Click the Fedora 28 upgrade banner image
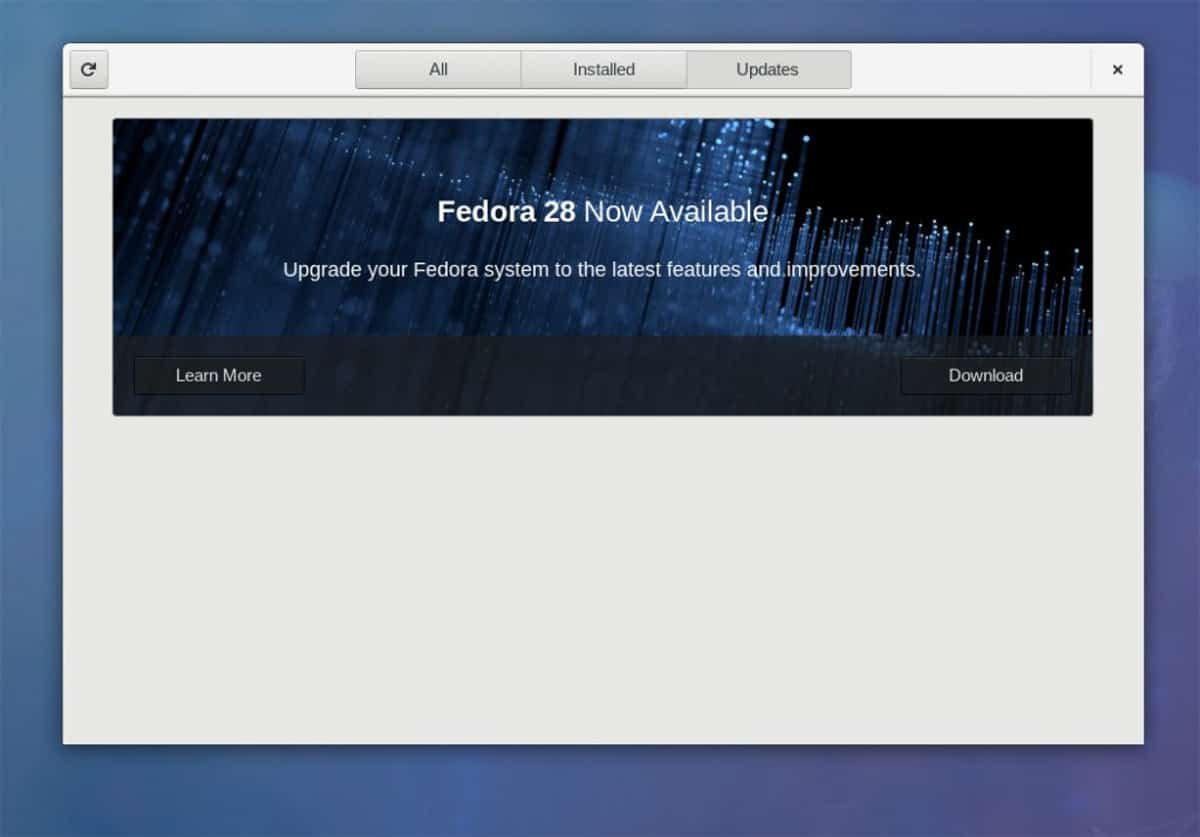This screenshot has width=1200, height=837. click(x=602, y=240)
